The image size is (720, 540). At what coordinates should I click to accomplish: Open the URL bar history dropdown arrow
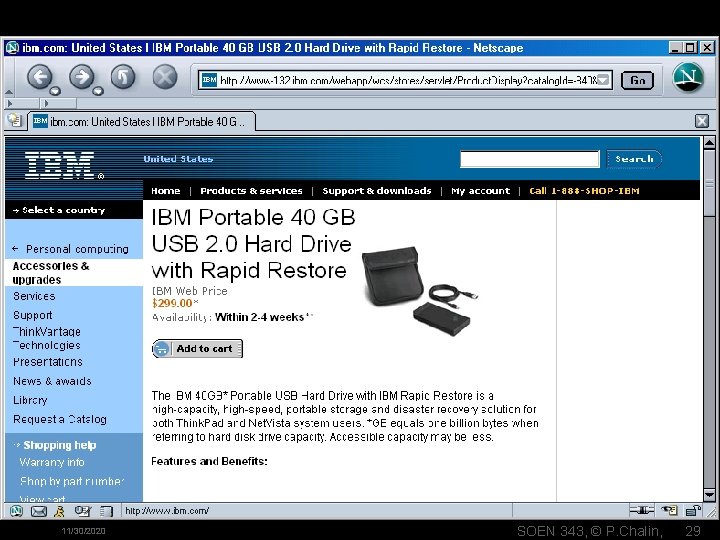click(603, 80)
